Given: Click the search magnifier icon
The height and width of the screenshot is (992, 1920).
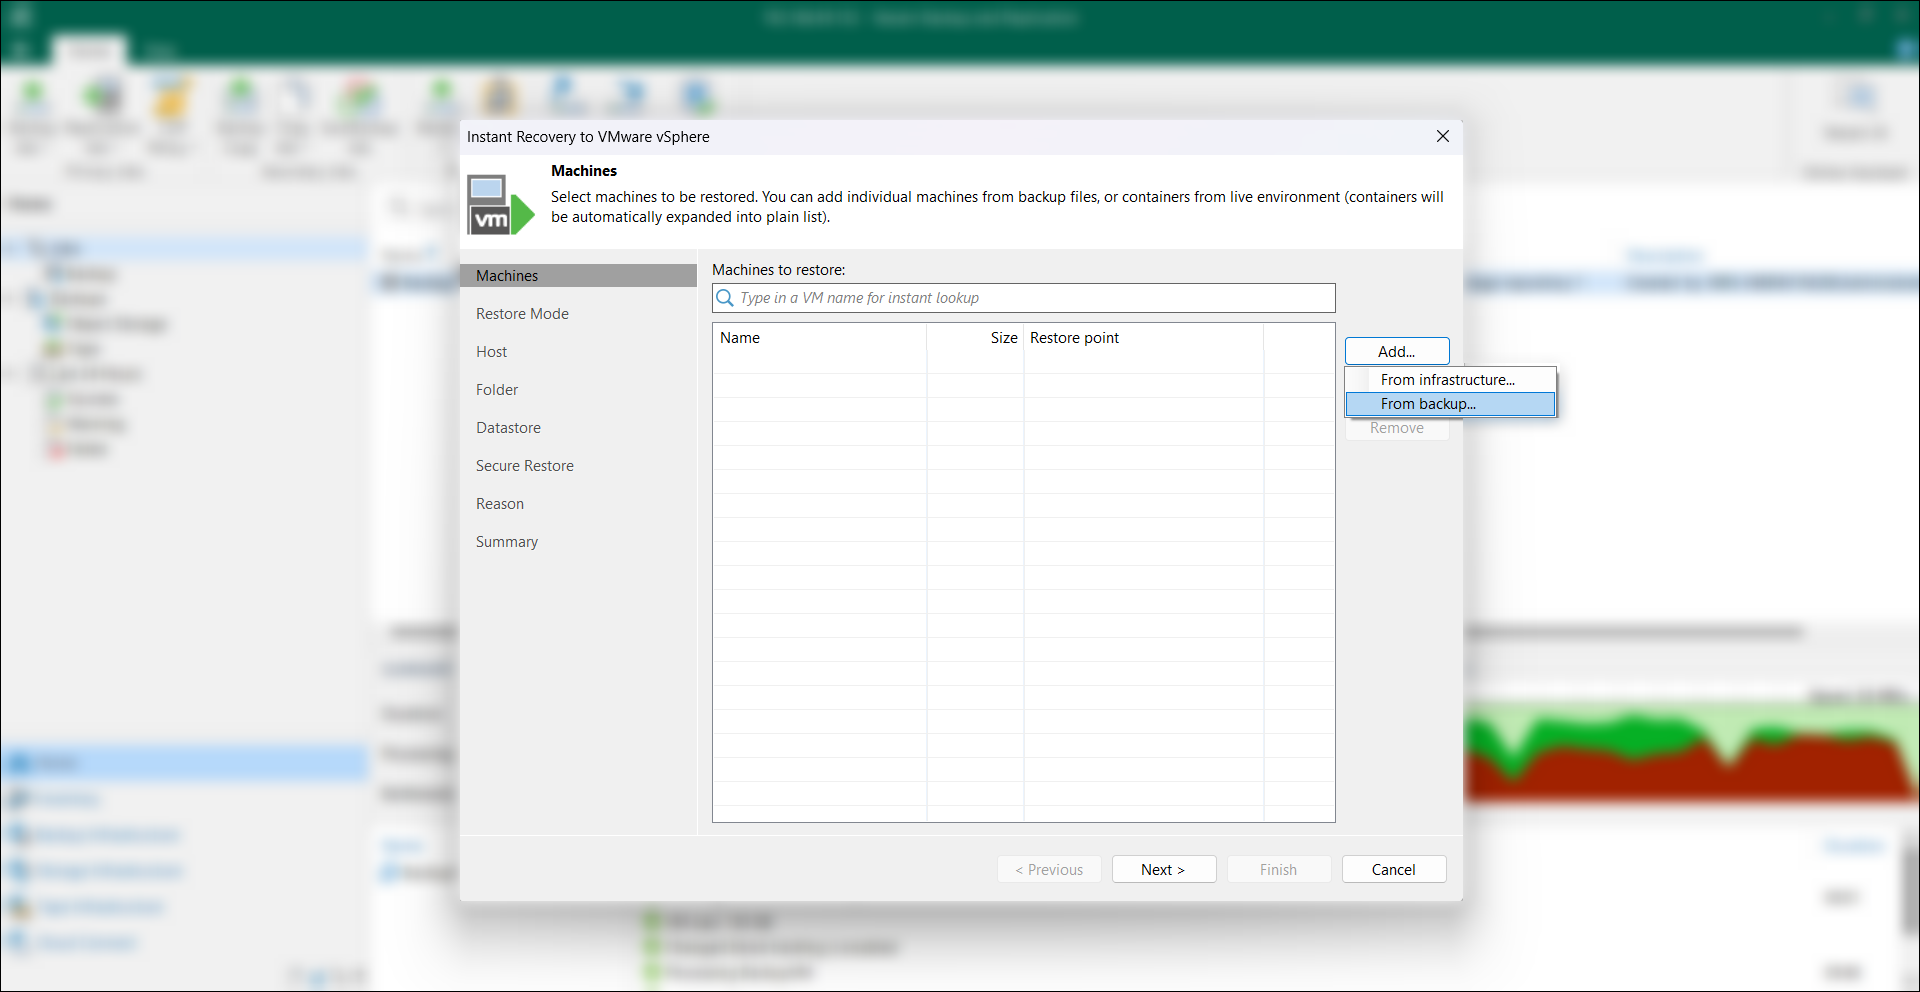Looking at the screenshot, I should pyautogui.click(x=725, y=298).
